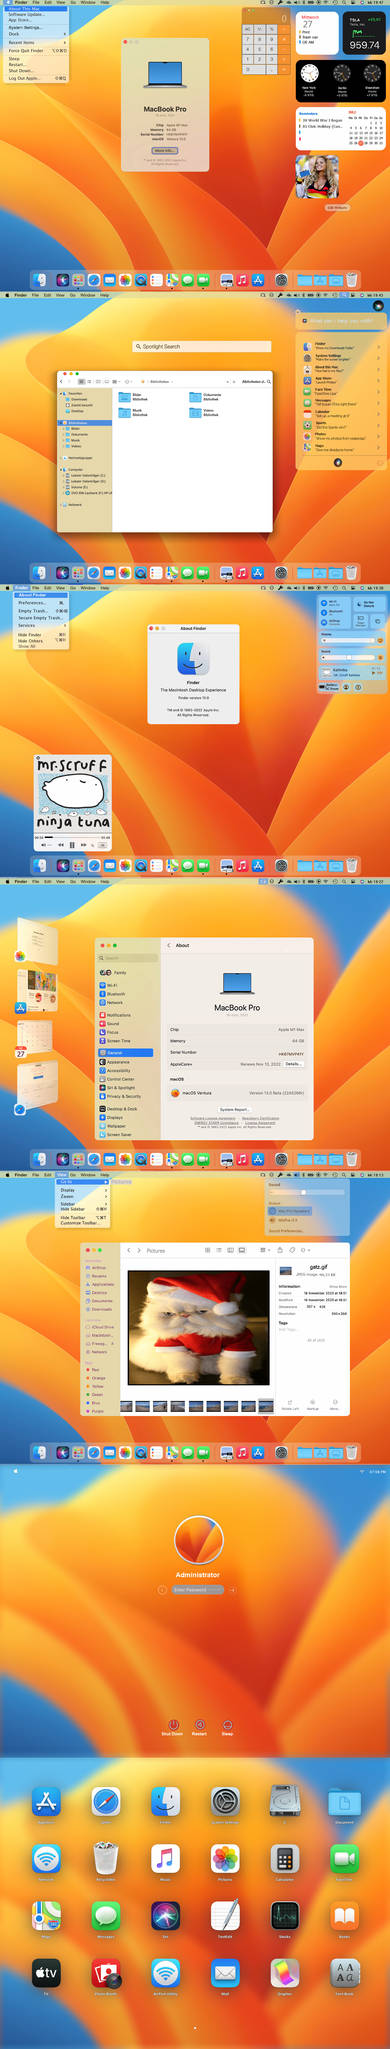Viewport: 390px width, 2049px height.
Task: Select toslha-4.0 sound output device
Action: tap(289, 1220)
